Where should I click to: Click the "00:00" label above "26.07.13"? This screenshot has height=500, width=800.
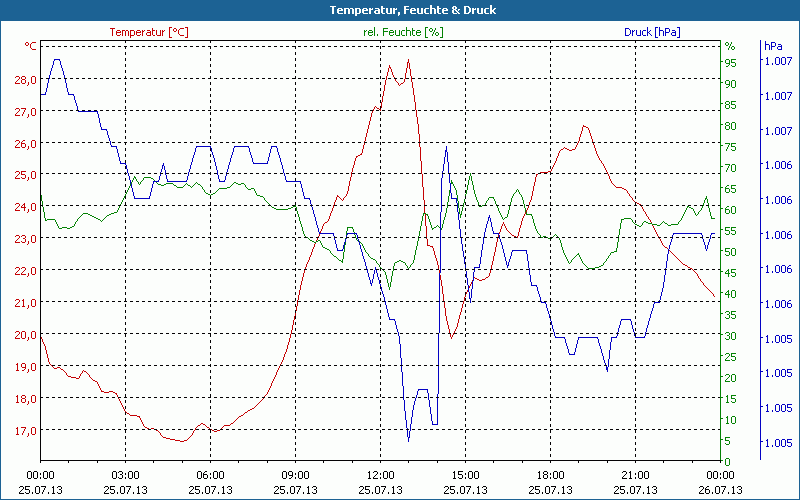720,476
